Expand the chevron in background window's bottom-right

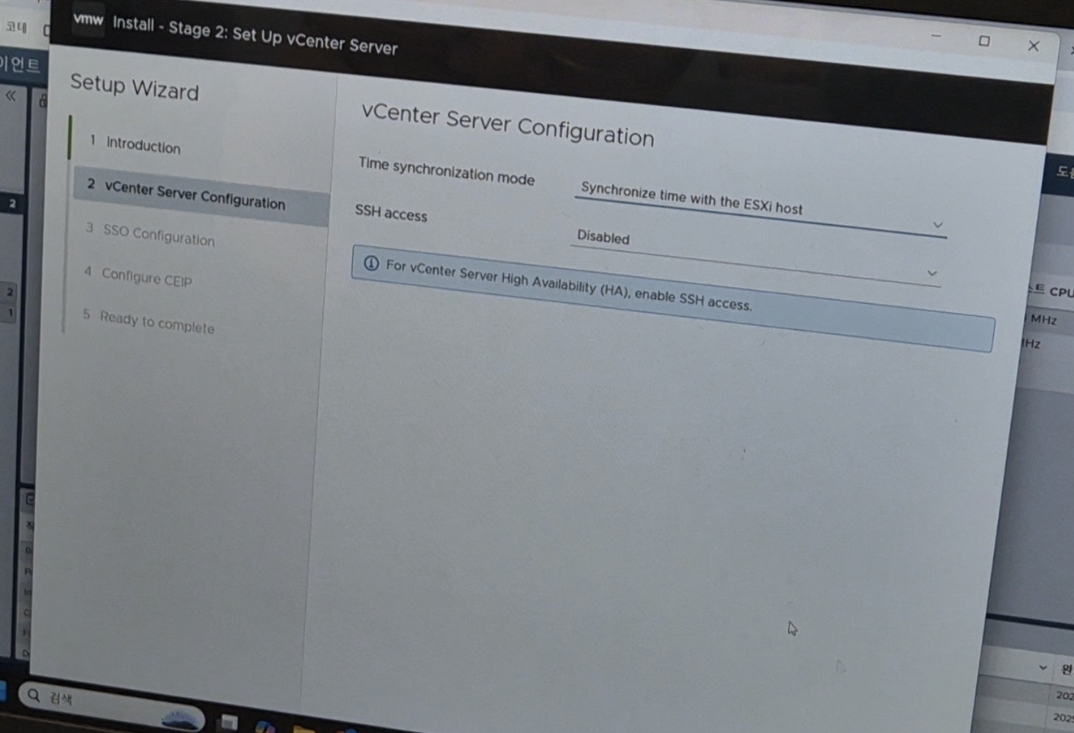point(1042,667)
